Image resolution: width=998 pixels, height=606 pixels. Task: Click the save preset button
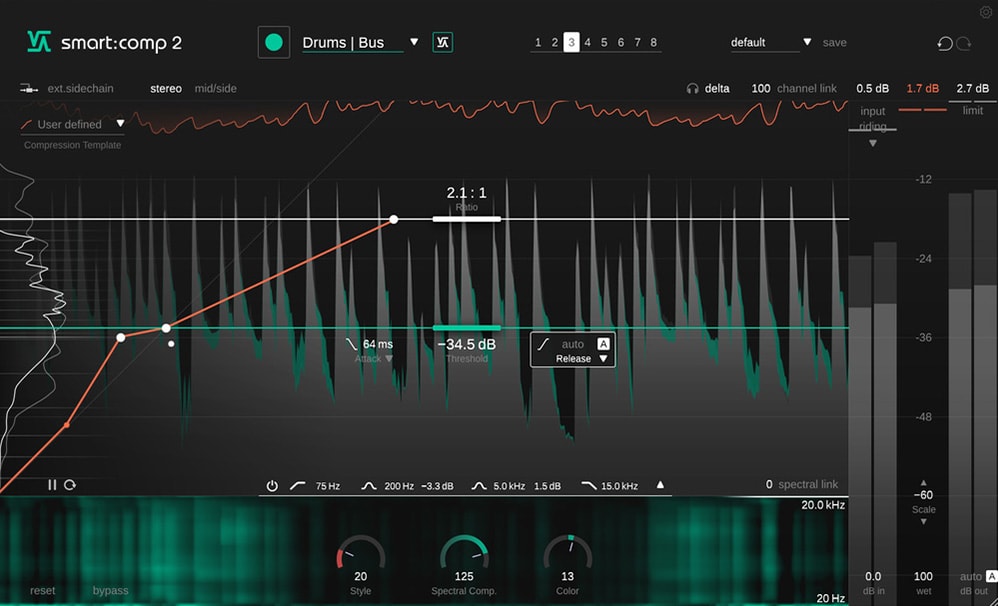point(834,43)
